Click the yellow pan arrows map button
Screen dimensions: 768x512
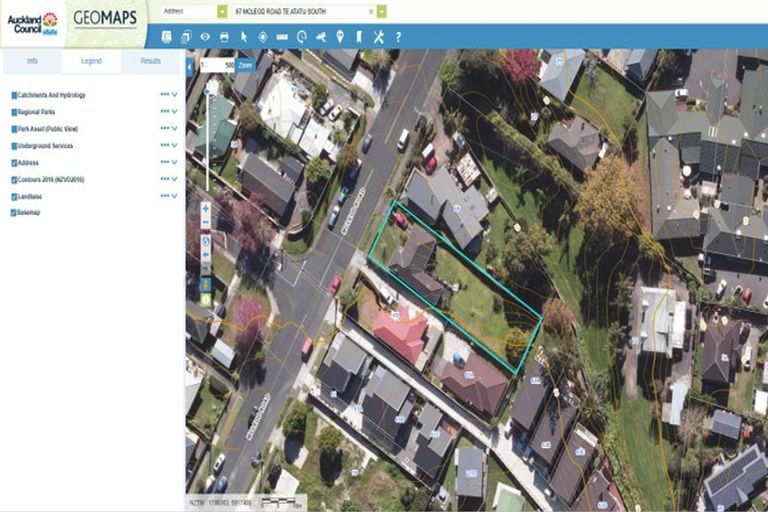206,284
